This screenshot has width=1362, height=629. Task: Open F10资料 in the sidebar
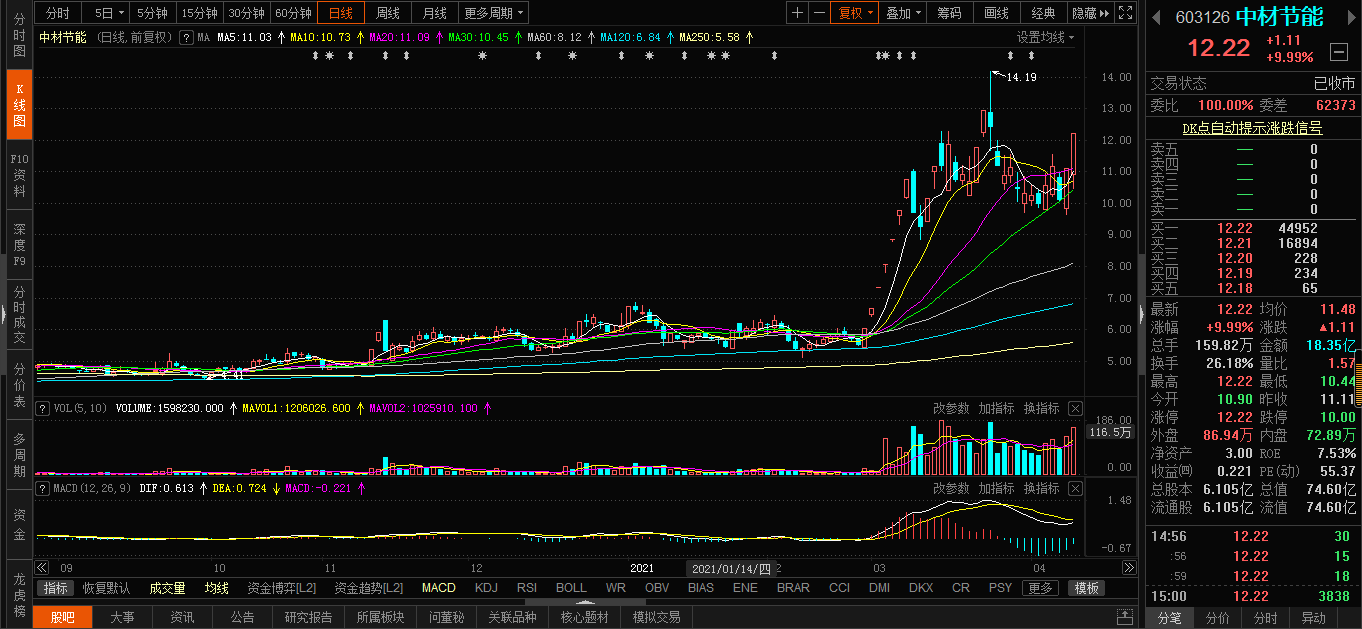[x=19, y=176]
